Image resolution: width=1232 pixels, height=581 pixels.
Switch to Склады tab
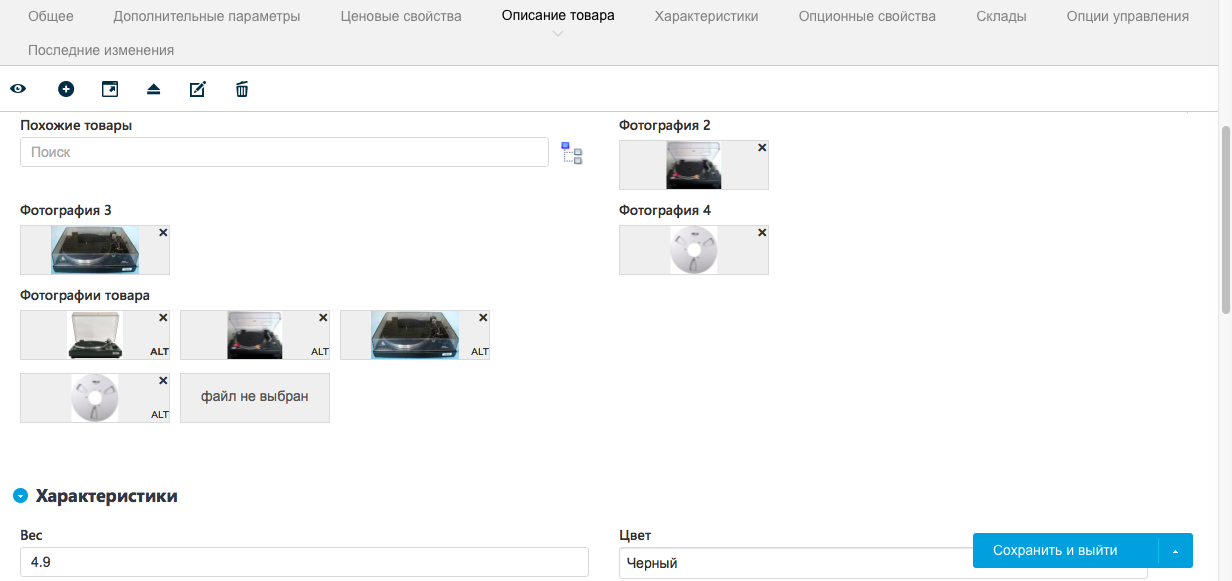coord(1001,16)
